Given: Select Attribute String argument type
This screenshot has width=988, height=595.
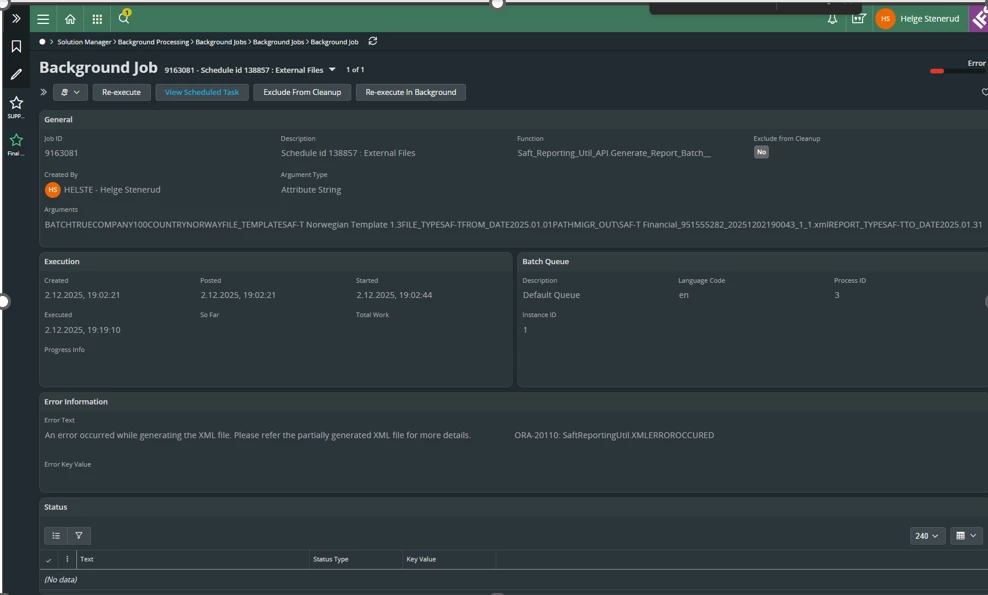Looking at the screenshot, I should 311,190.
